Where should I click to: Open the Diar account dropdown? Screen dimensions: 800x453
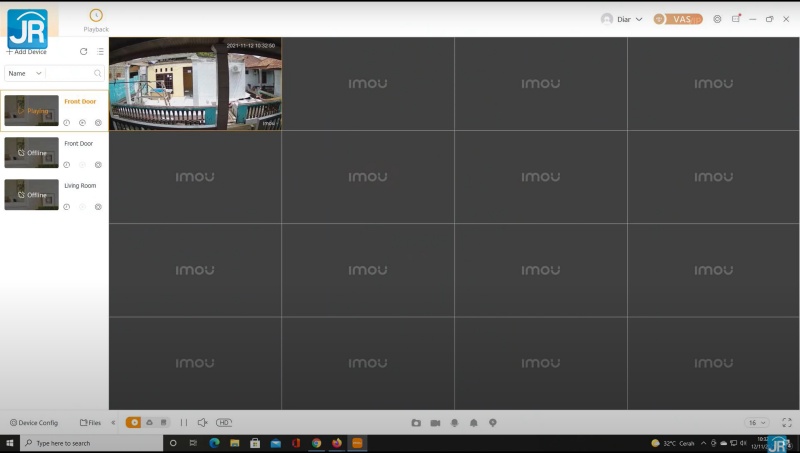coord(622,19)
